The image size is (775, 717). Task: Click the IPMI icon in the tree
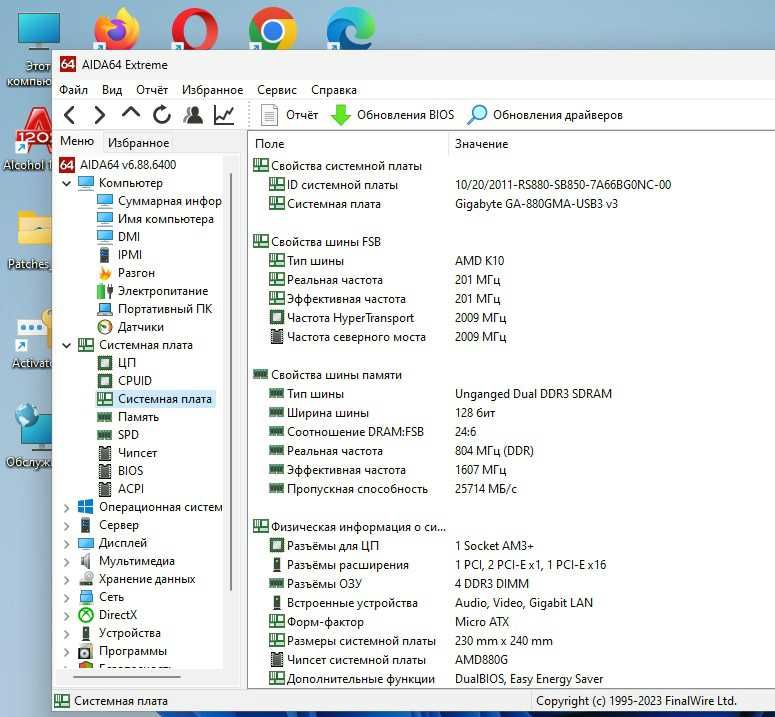(x=105, y=255)
